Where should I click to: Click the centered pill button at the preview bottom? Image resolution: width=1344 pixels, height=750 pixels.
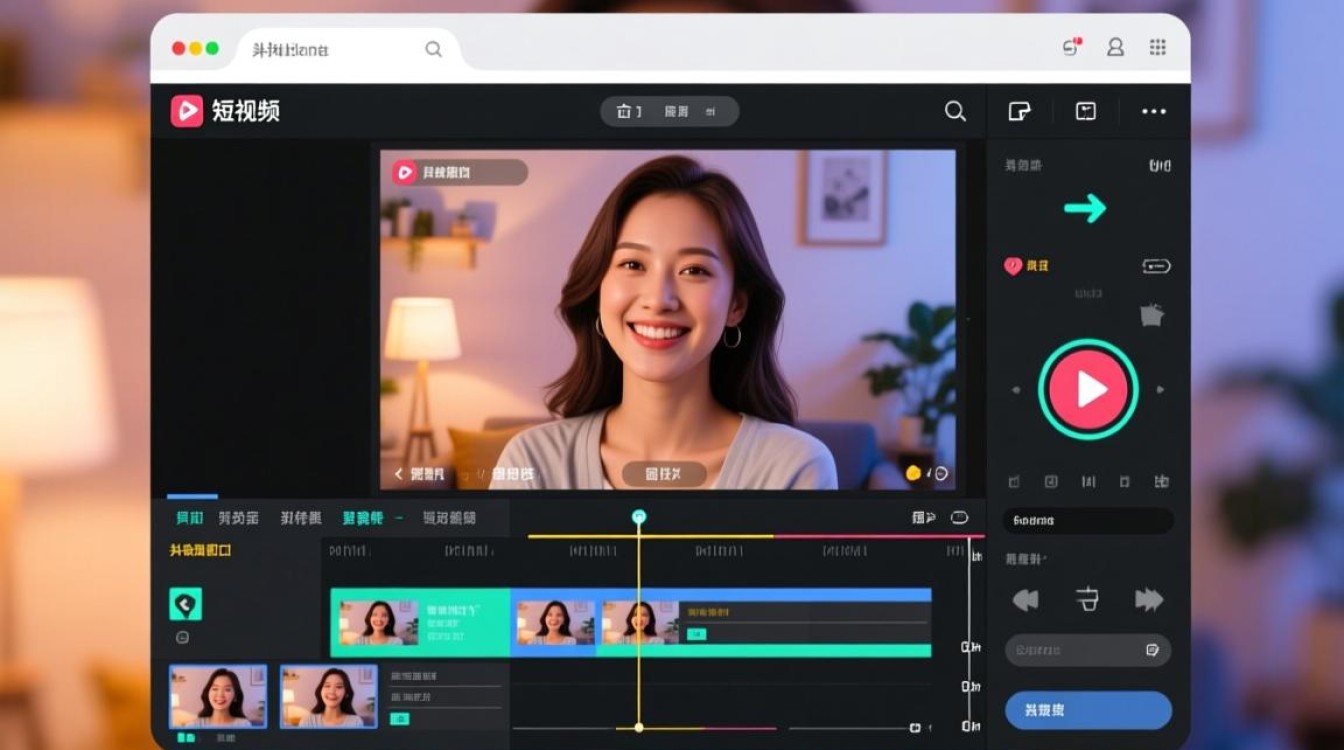click(664, 474)
